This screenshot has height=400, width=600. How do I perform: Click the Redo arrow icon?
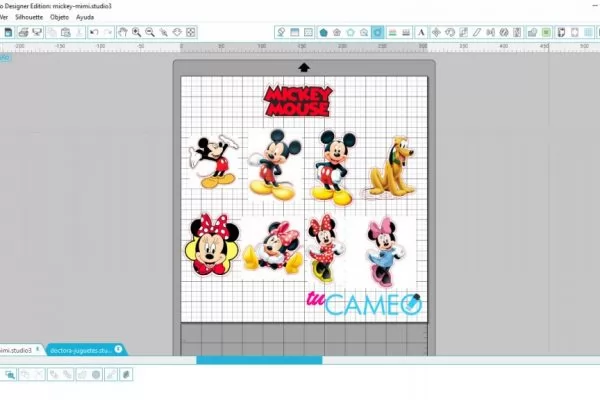[x=108, y=33]
